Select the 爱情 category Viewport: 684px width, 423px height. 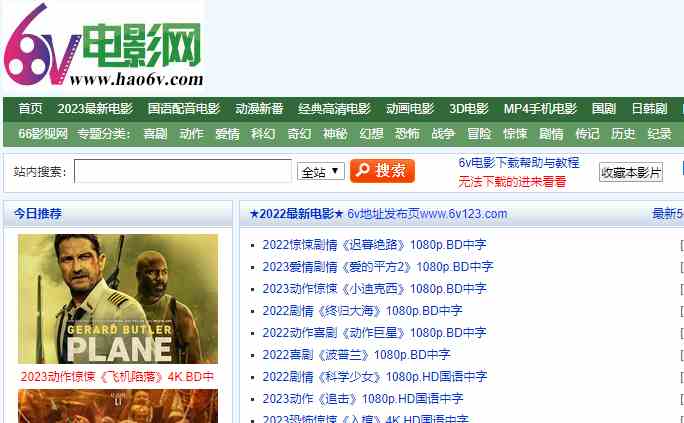(x=227, y=133)
